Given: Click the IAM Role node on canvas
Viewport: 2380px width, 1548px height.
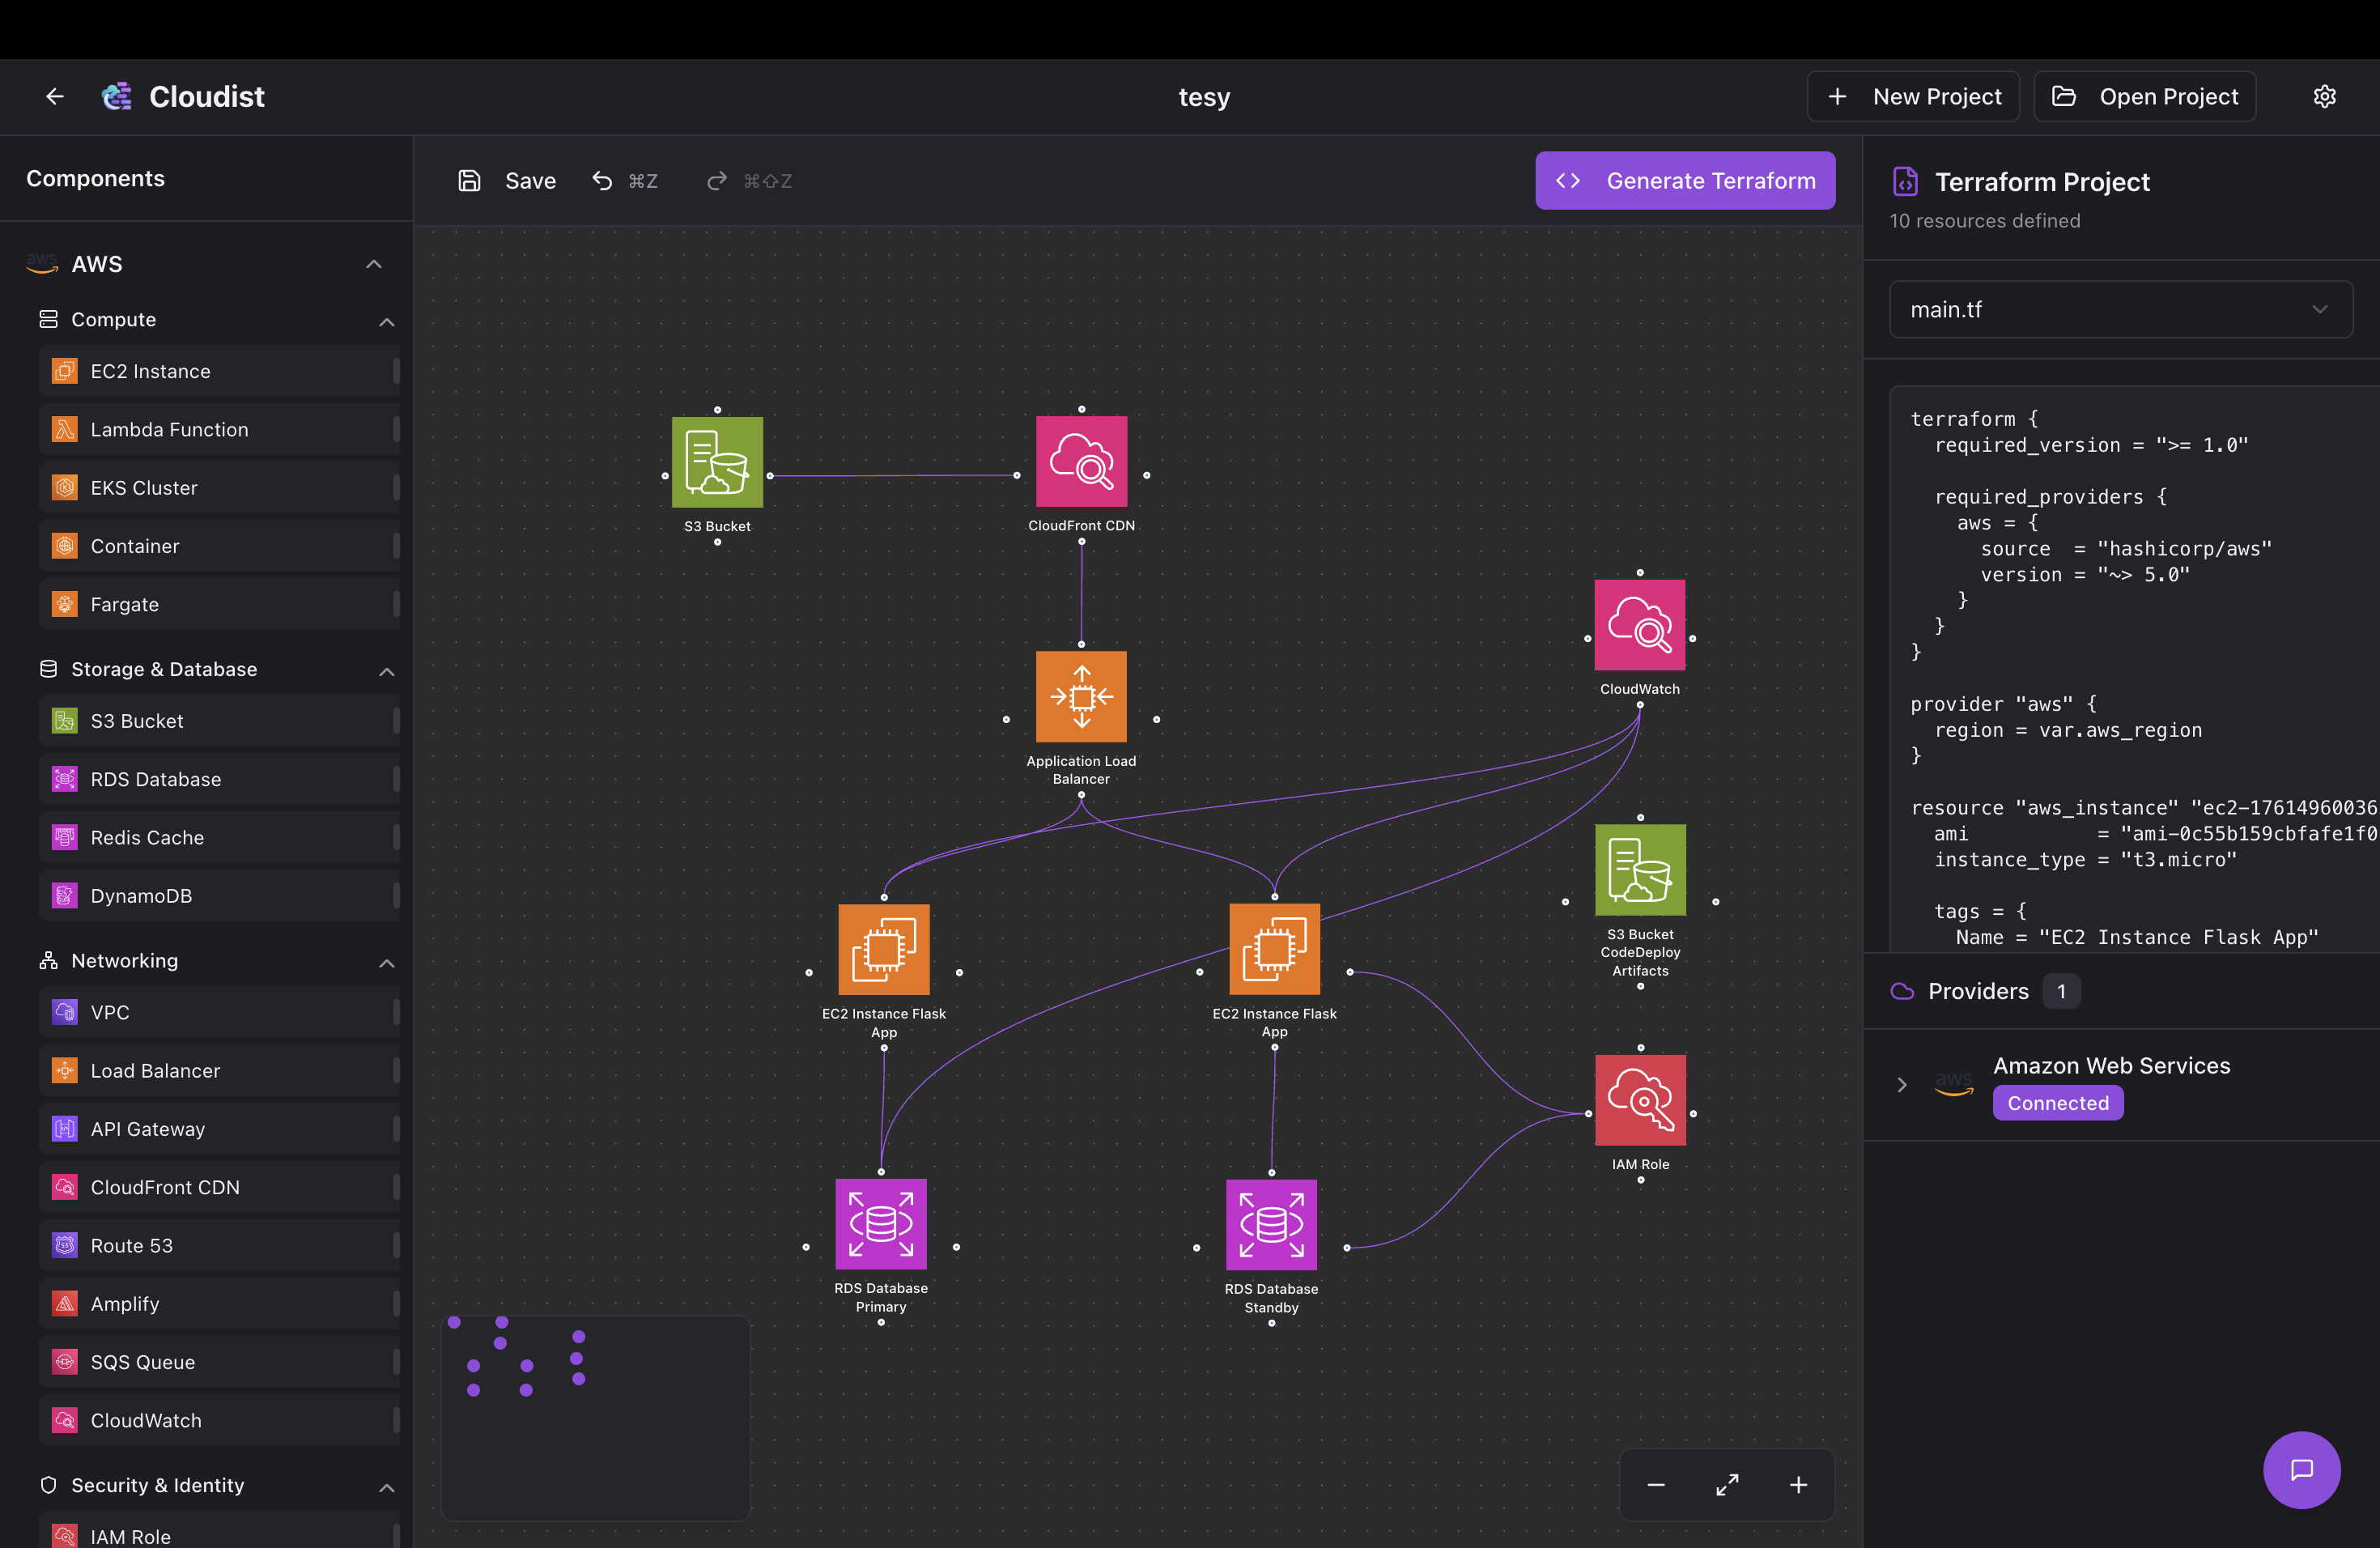Looking at the screenshot, I should 1640,1100.
